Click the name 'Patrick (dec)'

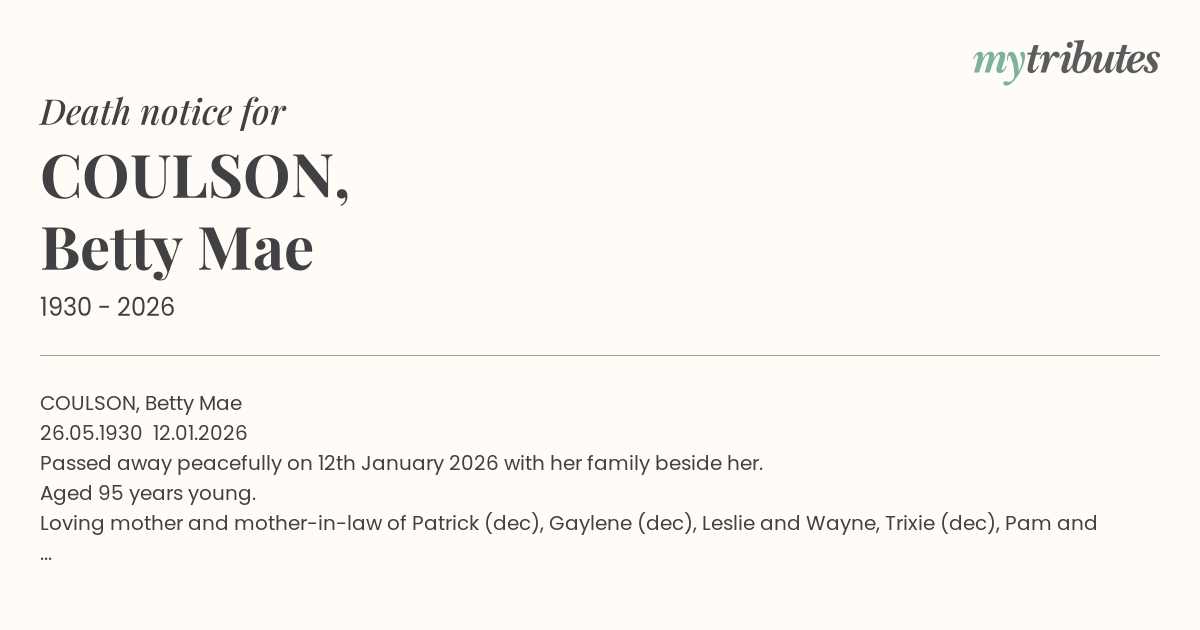474,523
